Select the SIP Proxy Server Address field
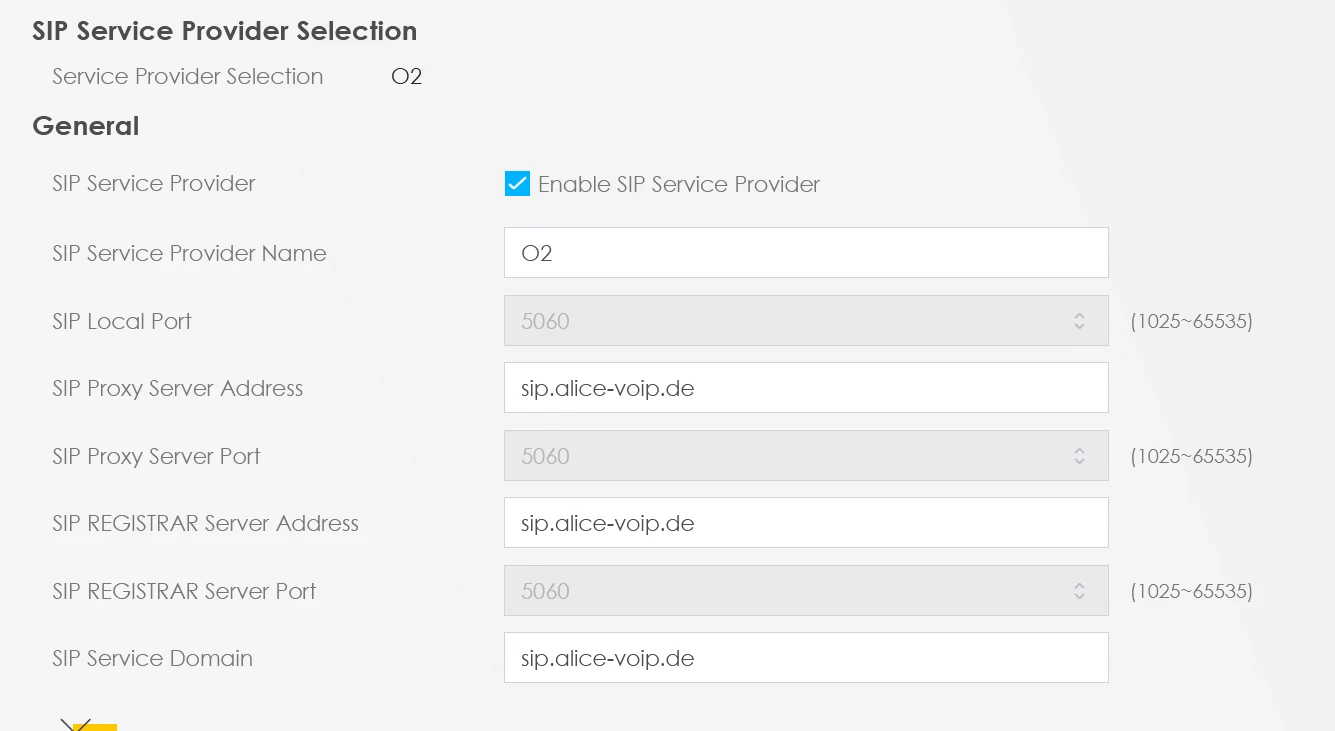Screen dimensions: 1335x731 (x=805, y=388)
